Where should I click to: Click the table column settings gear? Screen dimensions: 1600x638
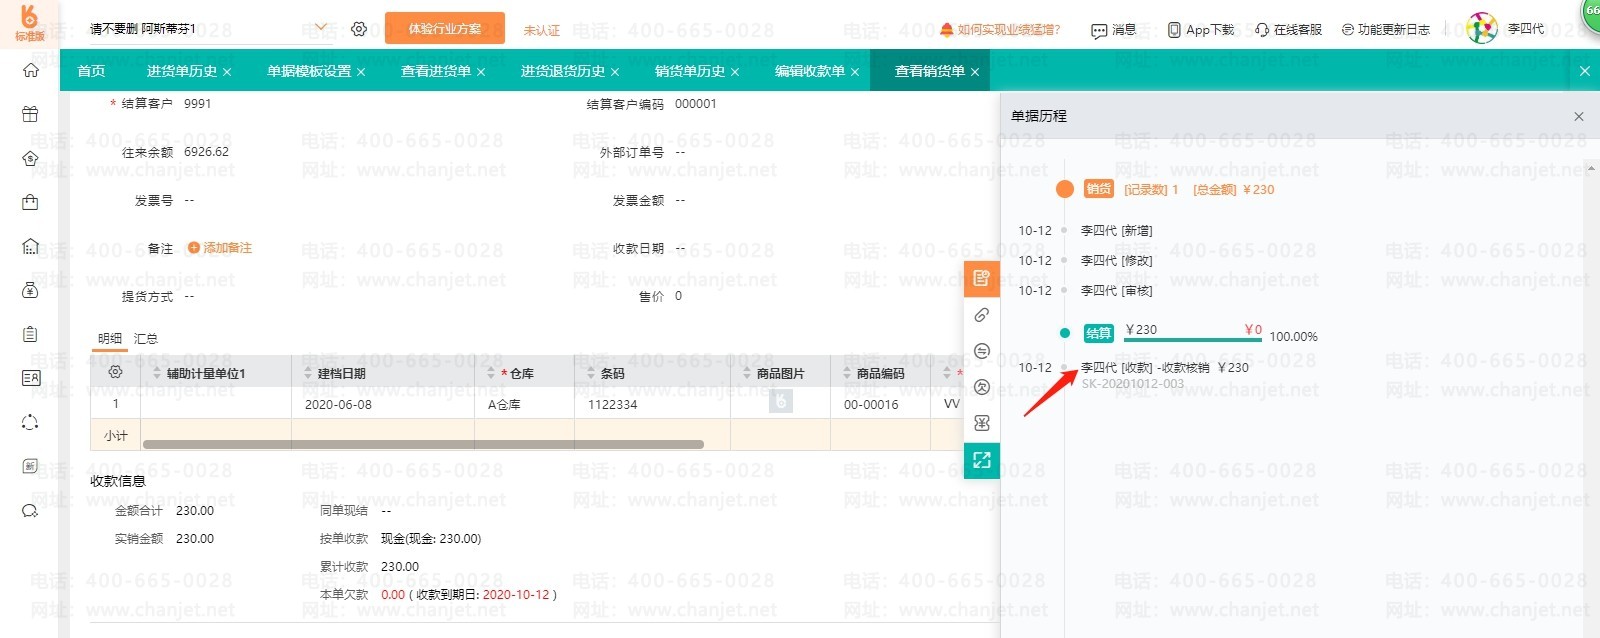click(115, 372)
